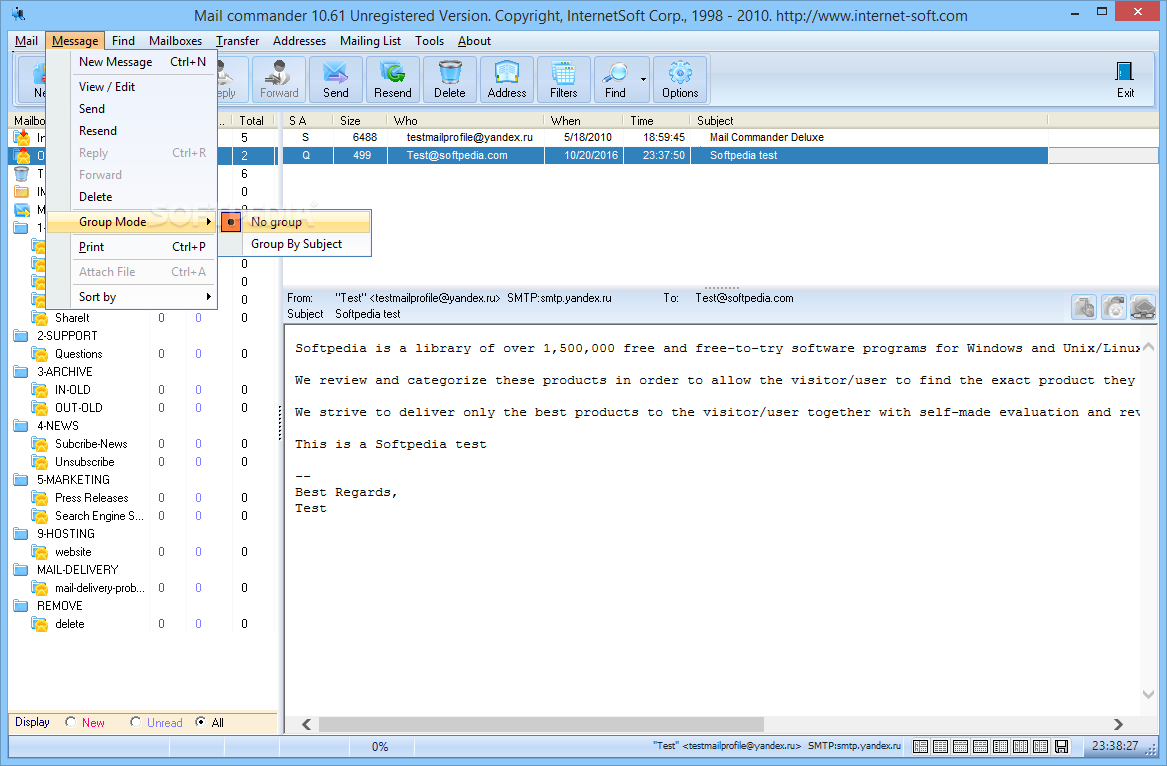1167x766 pixels.
Task: Select the IN-OLD mailbox
Action: click(72, 390)
